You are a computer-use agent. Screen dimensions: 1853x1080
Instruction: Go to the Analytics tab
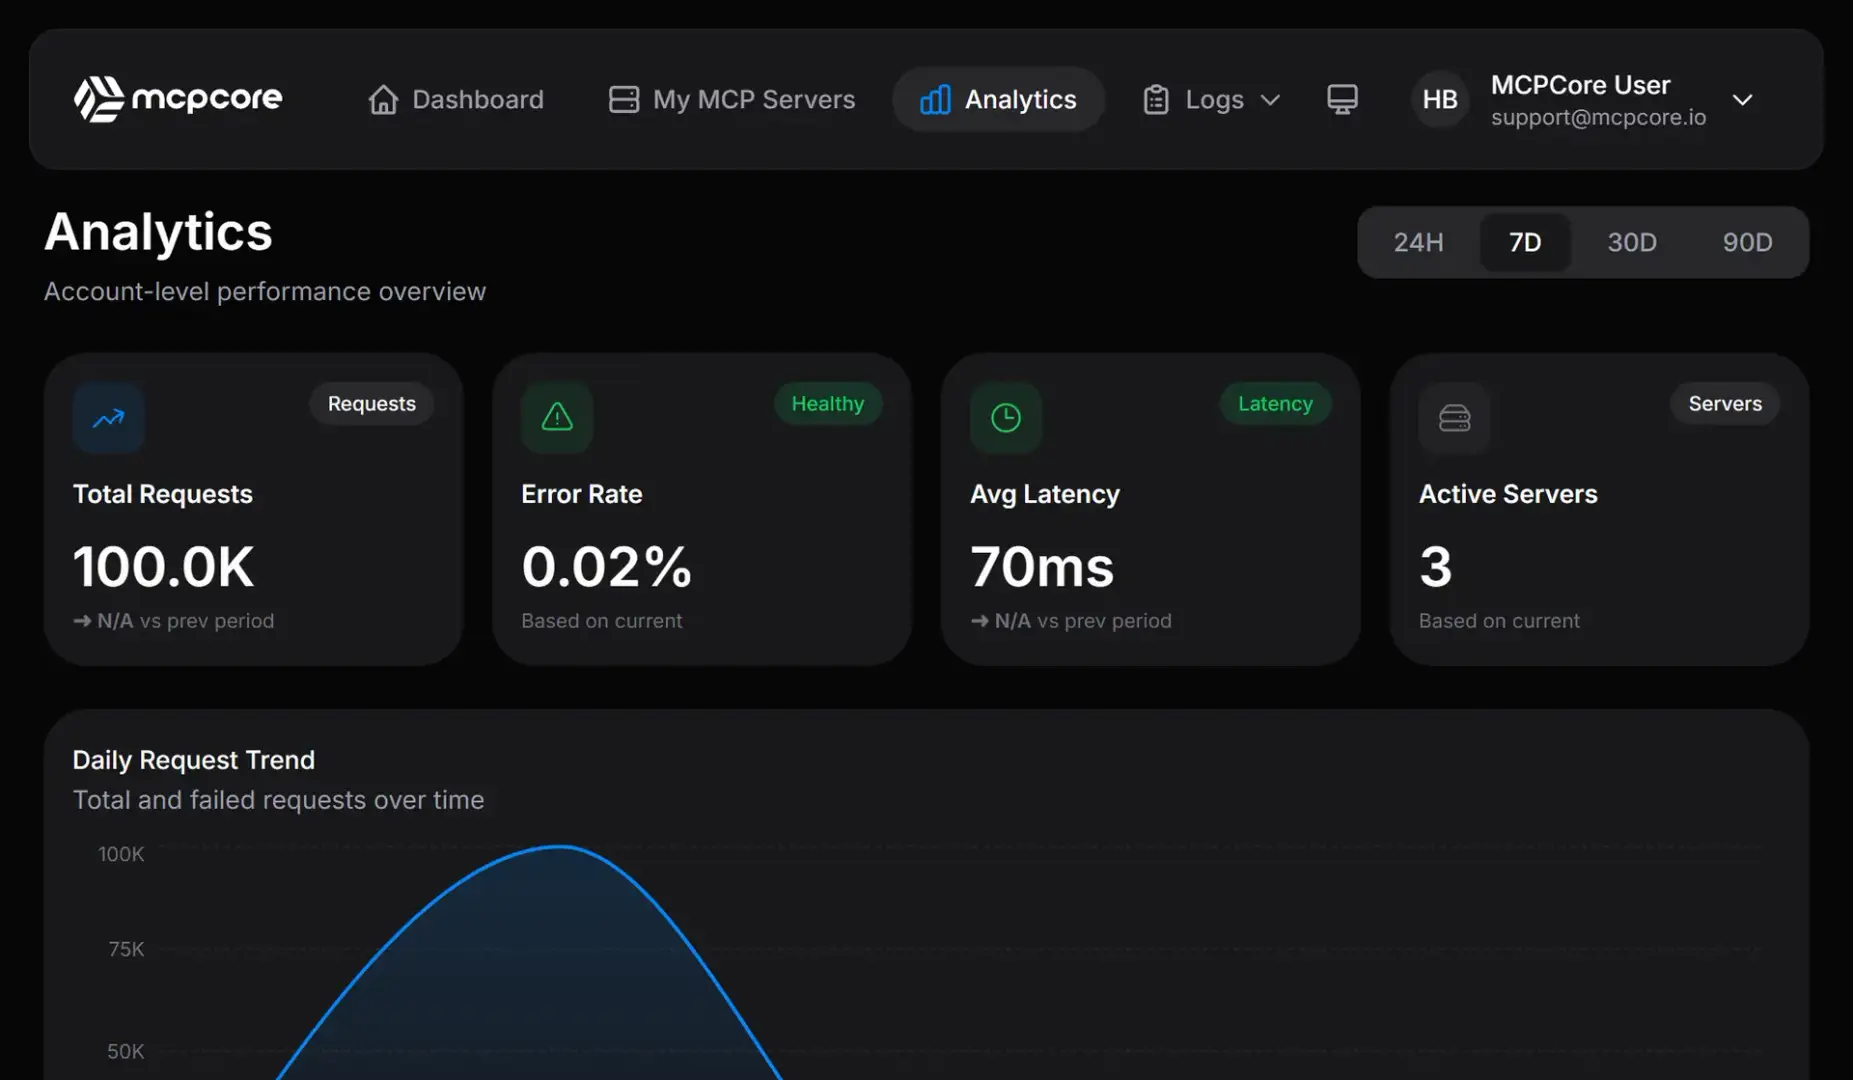click(x=998, y=99)
